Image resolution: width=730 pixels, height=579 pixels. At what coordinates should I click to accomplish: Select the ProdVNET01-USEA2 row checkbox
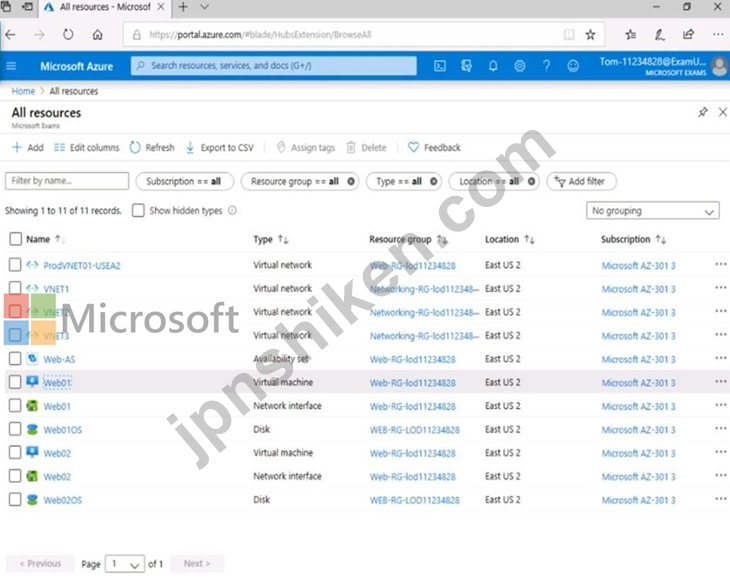tap(15, 265)
